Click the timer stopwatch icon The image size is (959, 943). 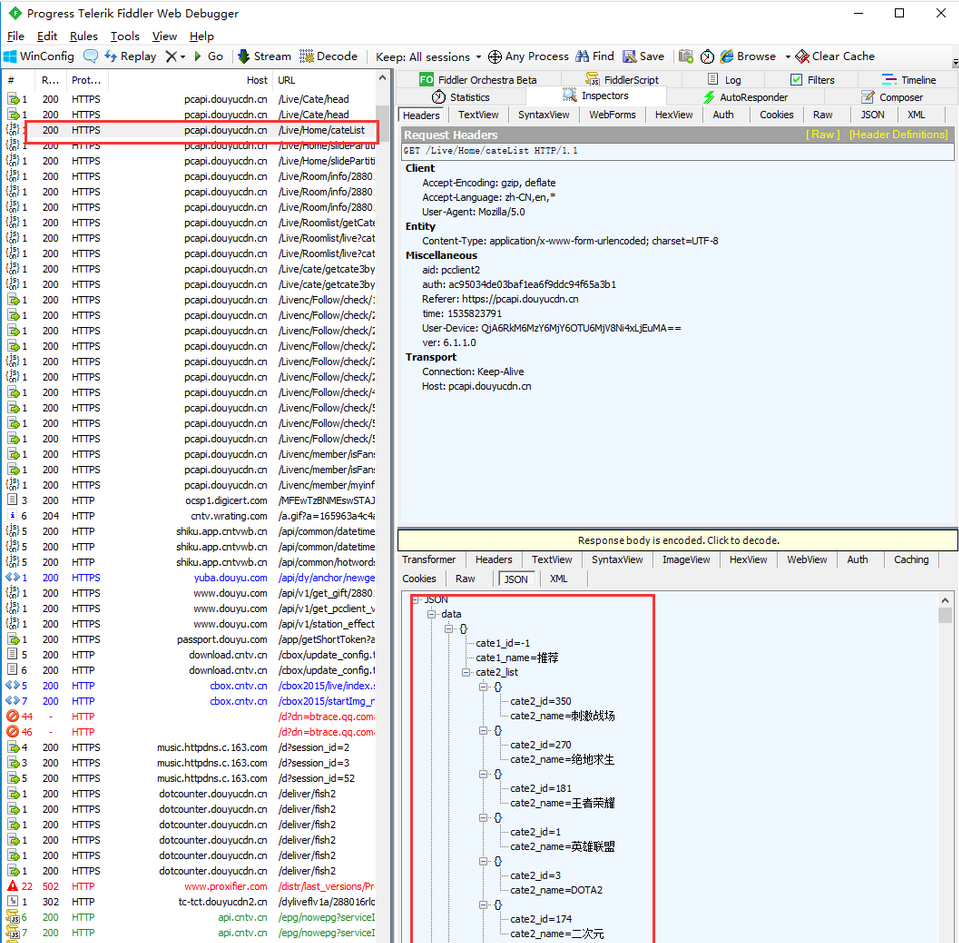click(x=707, y=56)
